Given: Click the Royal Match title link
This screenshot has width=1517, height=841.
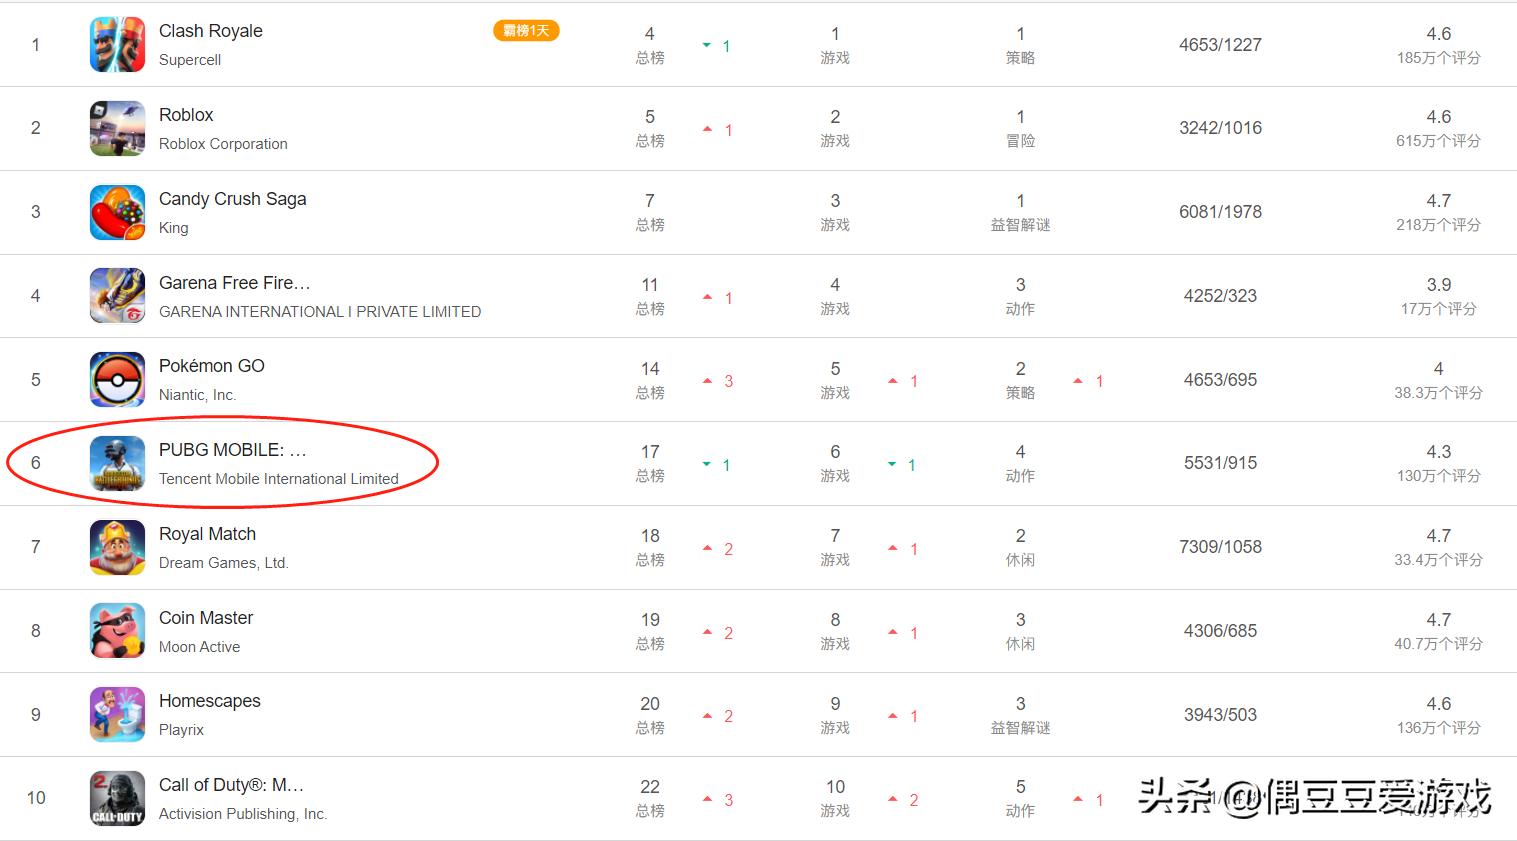Looking at the screenshot, I should click(x=208, y=534).
